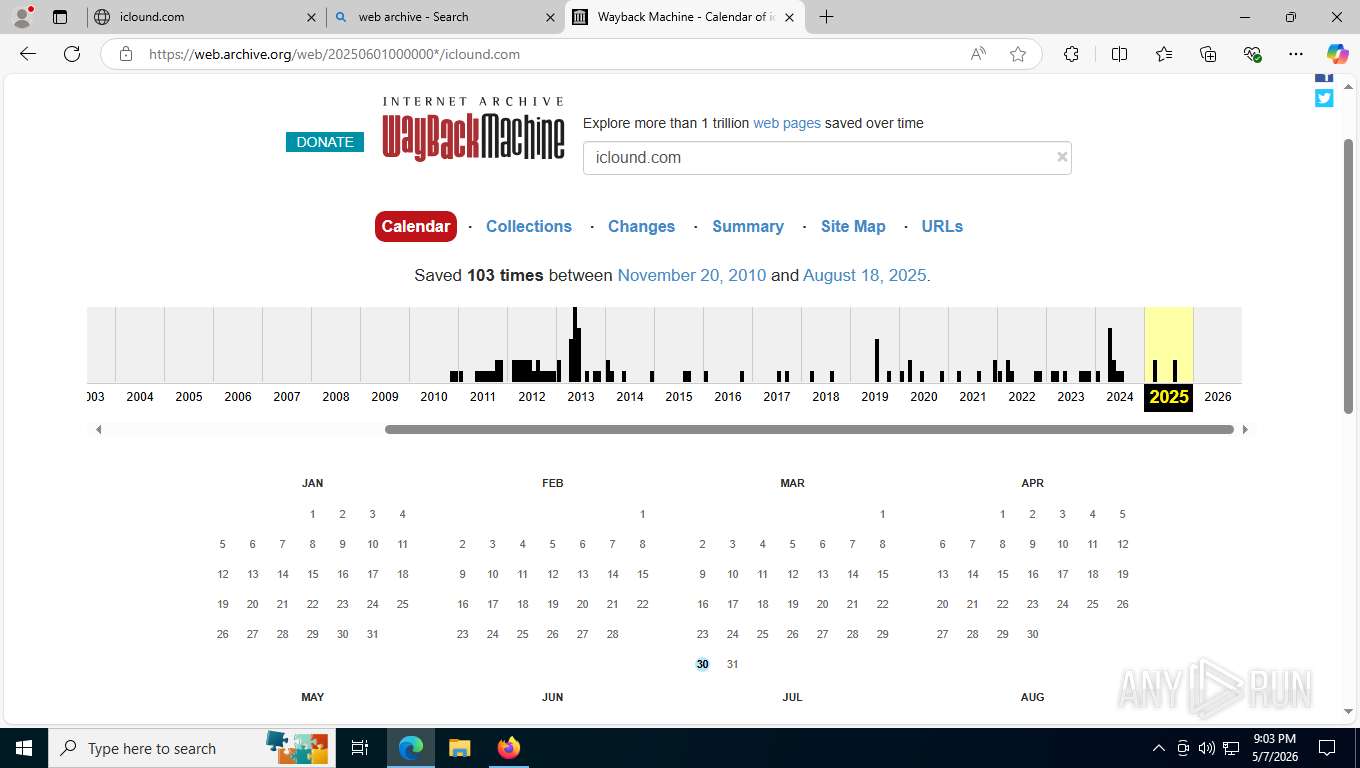Image resolution: width=1360 pixels, height=768 pixels.
Task: Go back with the browser back arrow
Action: click(28, 54)
